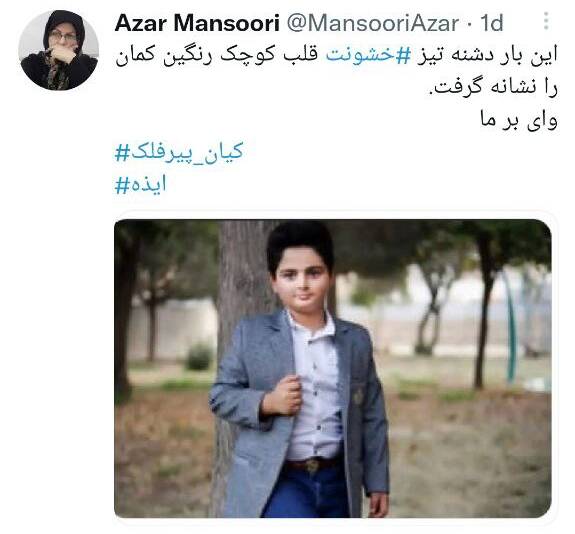575x534 pixels.
Task: Open the tweet's three-dot more options menu
Action: [x=546, y=21]
